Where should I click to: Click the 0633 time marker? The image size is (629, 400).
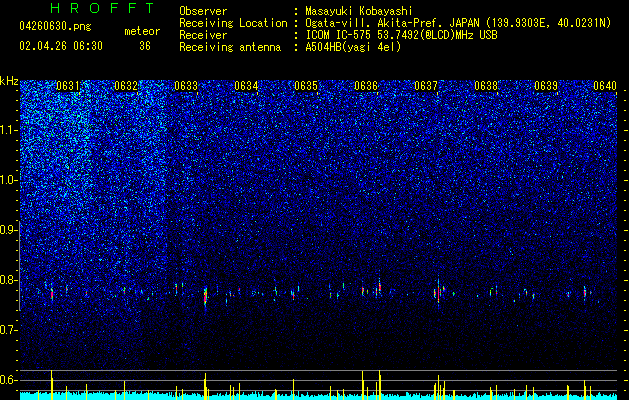click(186, 86)
